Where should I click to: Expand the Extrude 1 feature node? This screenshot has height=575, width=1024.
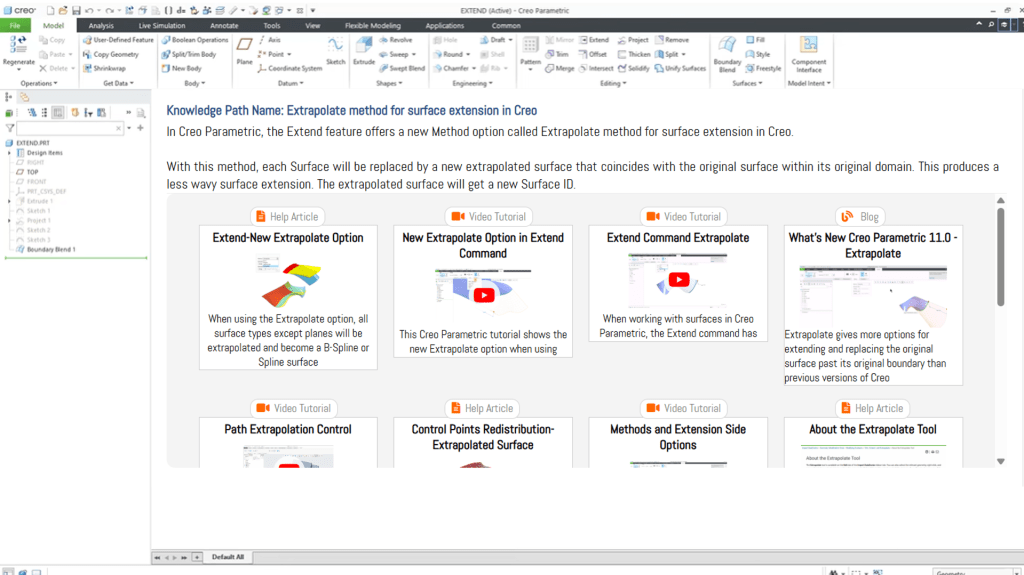(x=10, y=201)
